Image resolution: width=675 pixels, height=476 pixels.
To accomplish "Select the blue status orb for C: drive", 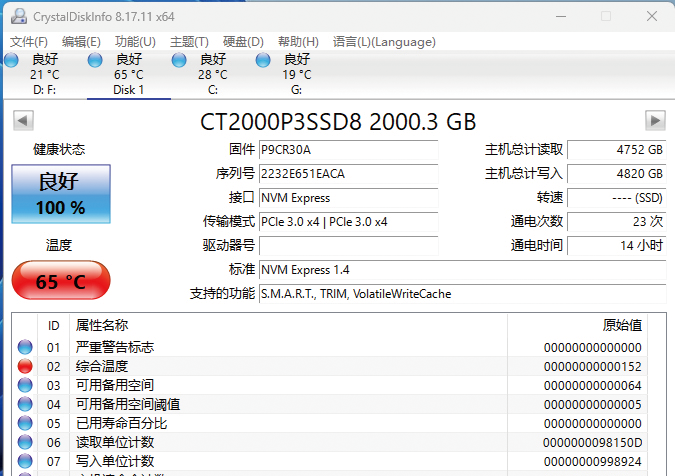I will click(x=179, y=60).
